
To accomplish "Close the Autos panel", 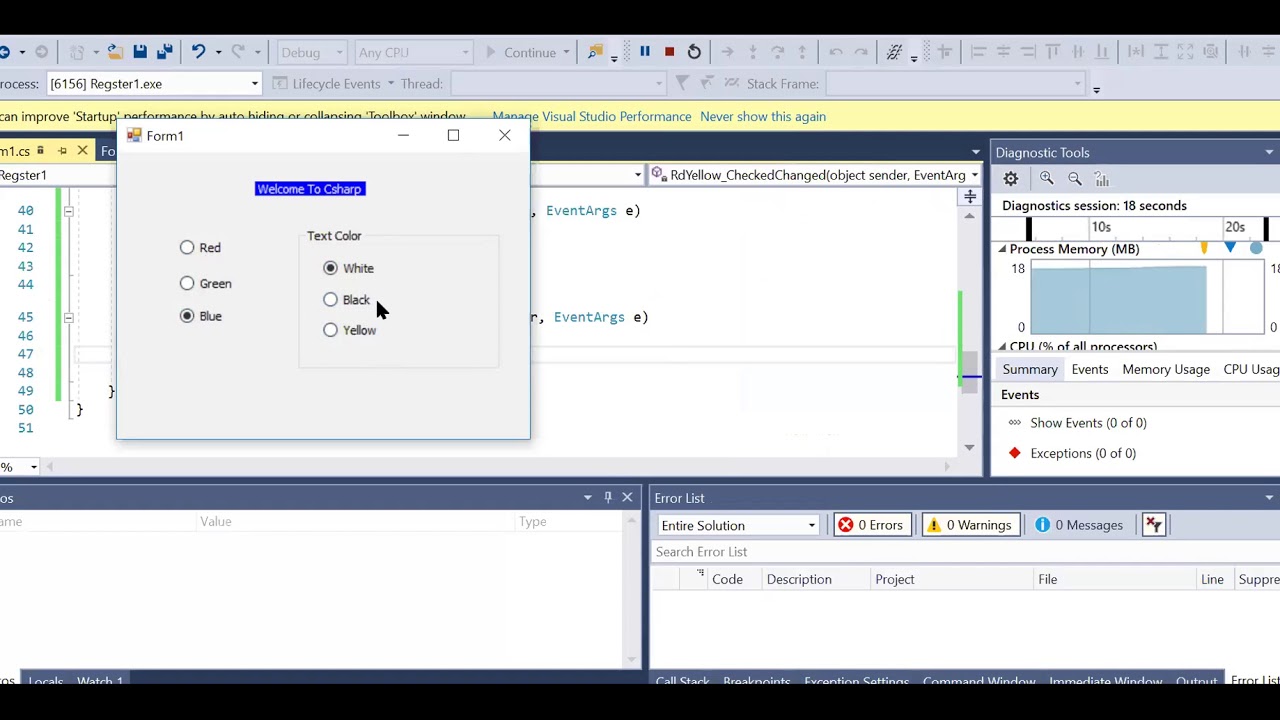I will pos(627,498).
